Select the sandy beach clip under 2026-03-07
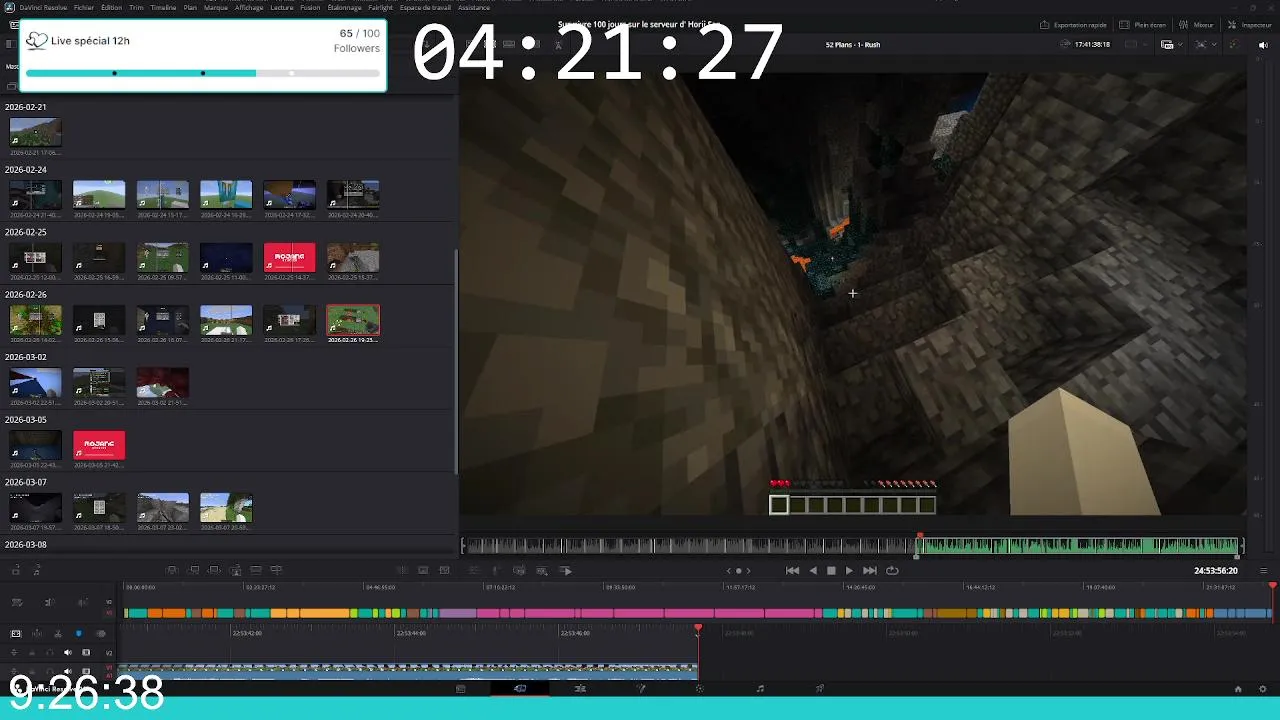The width and height of the screenshot is (1280, 720). click(x=226, y=507)
